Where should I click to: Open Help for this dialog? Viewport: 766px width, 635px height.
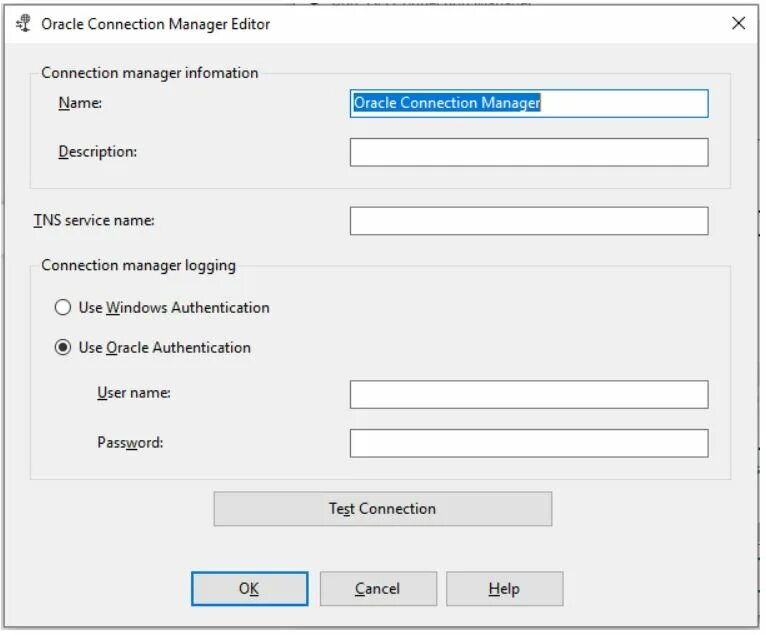pos(505,589)
